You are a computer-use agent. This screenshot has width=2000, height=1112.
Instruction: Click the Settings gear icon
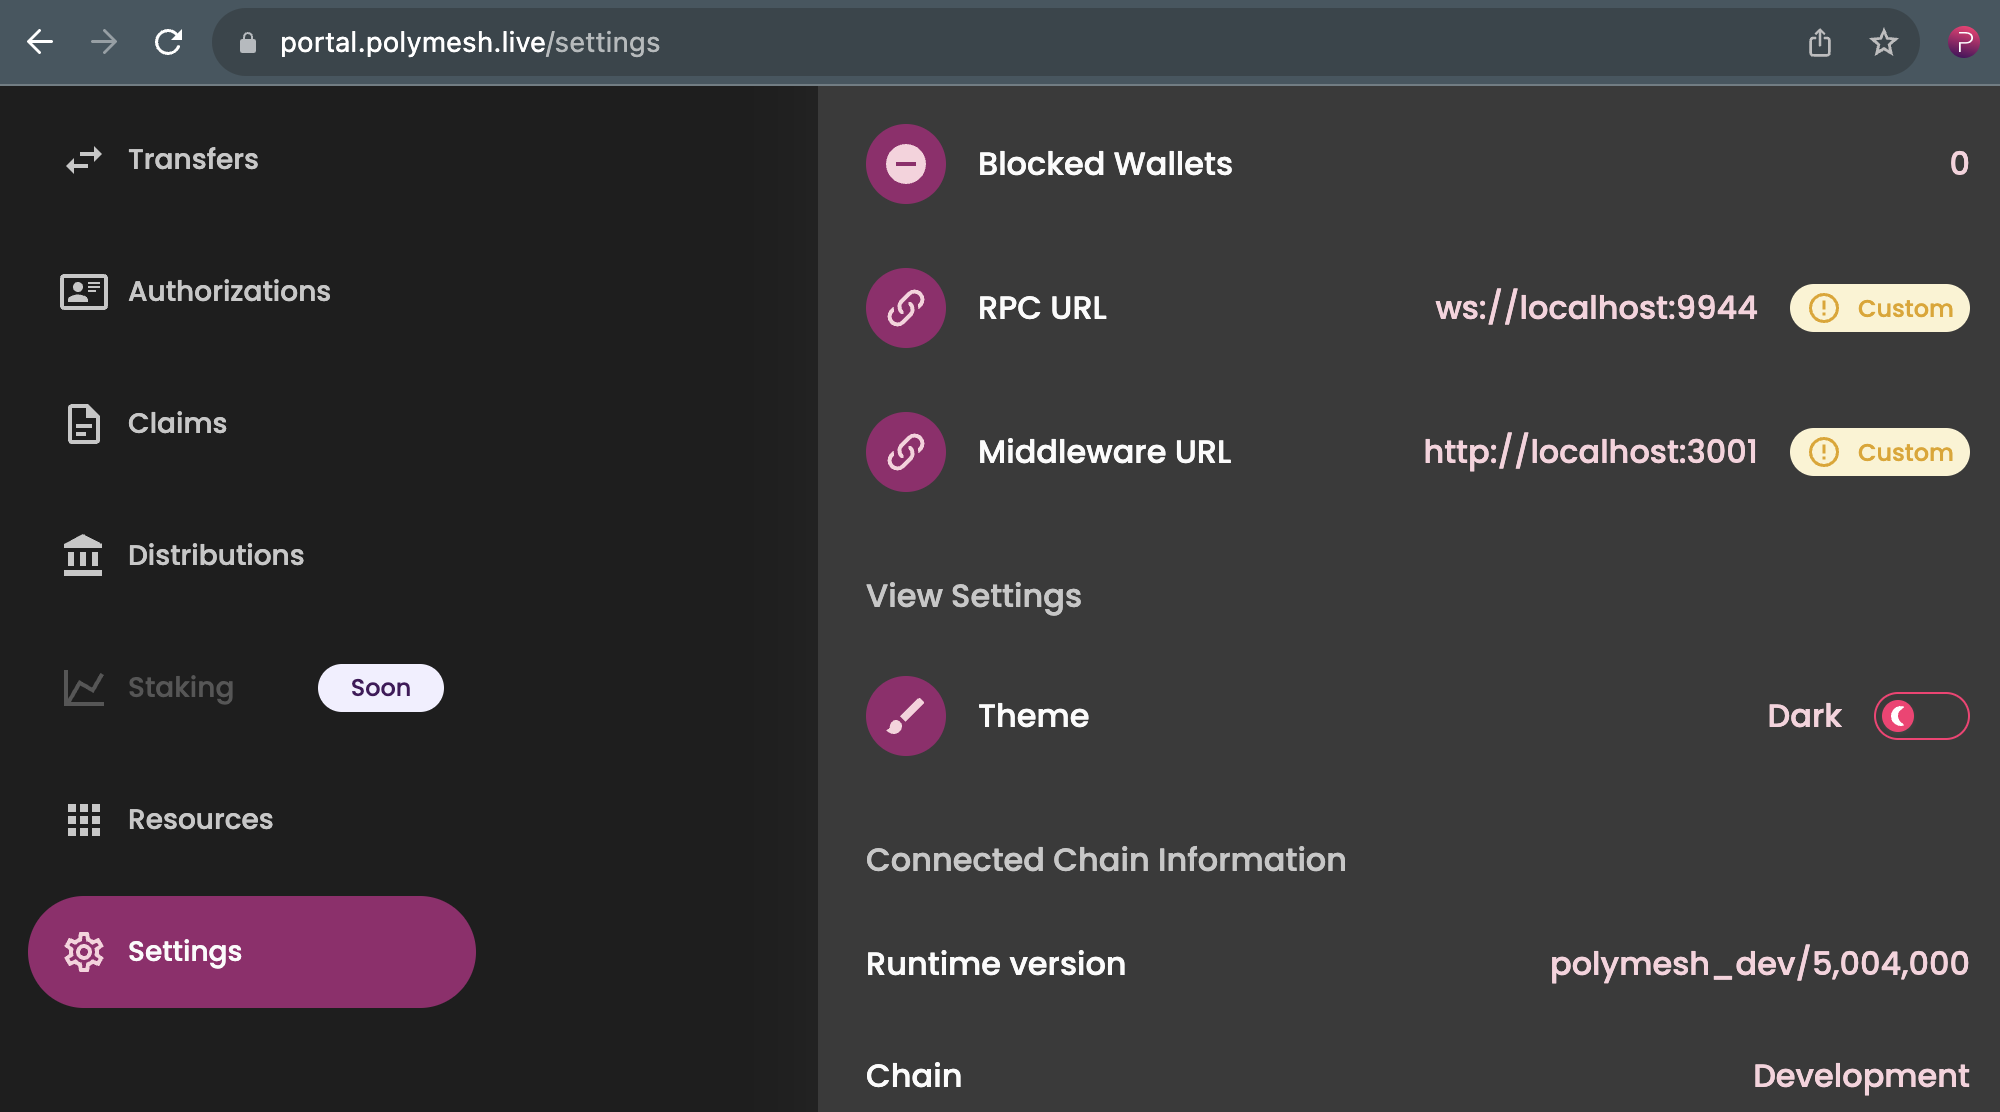tap(84, 951)
